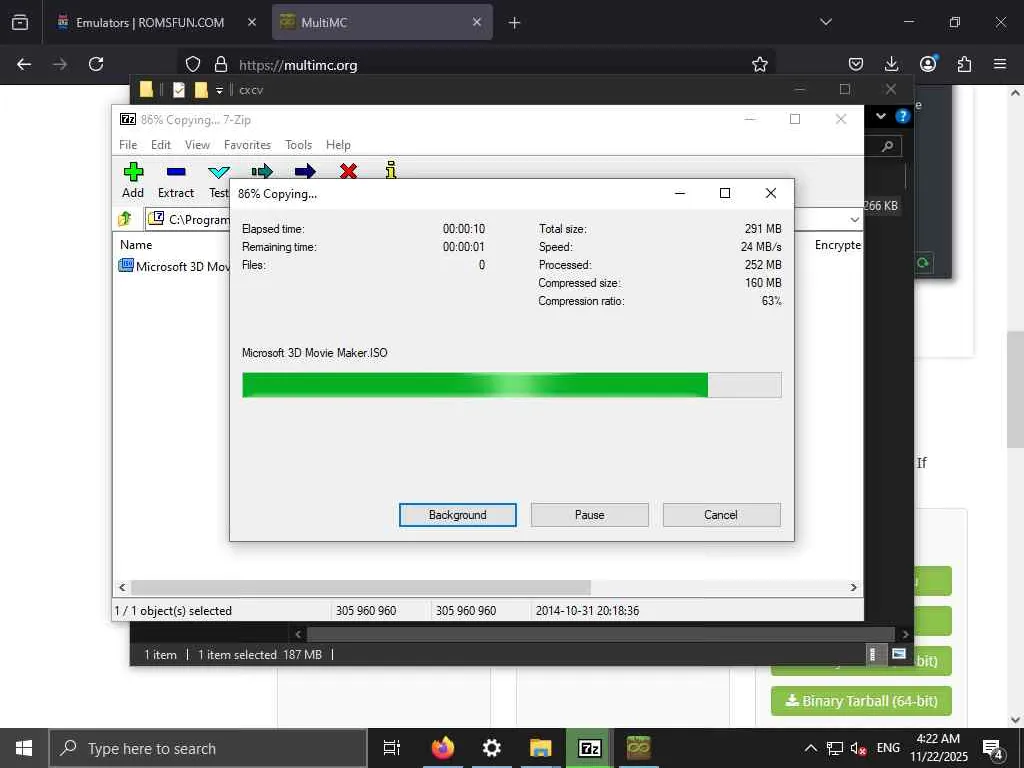This screenshot has width=1024, height=768.
Task: Open Firefox from the taskbar
Action: click(x=443, y=748)
